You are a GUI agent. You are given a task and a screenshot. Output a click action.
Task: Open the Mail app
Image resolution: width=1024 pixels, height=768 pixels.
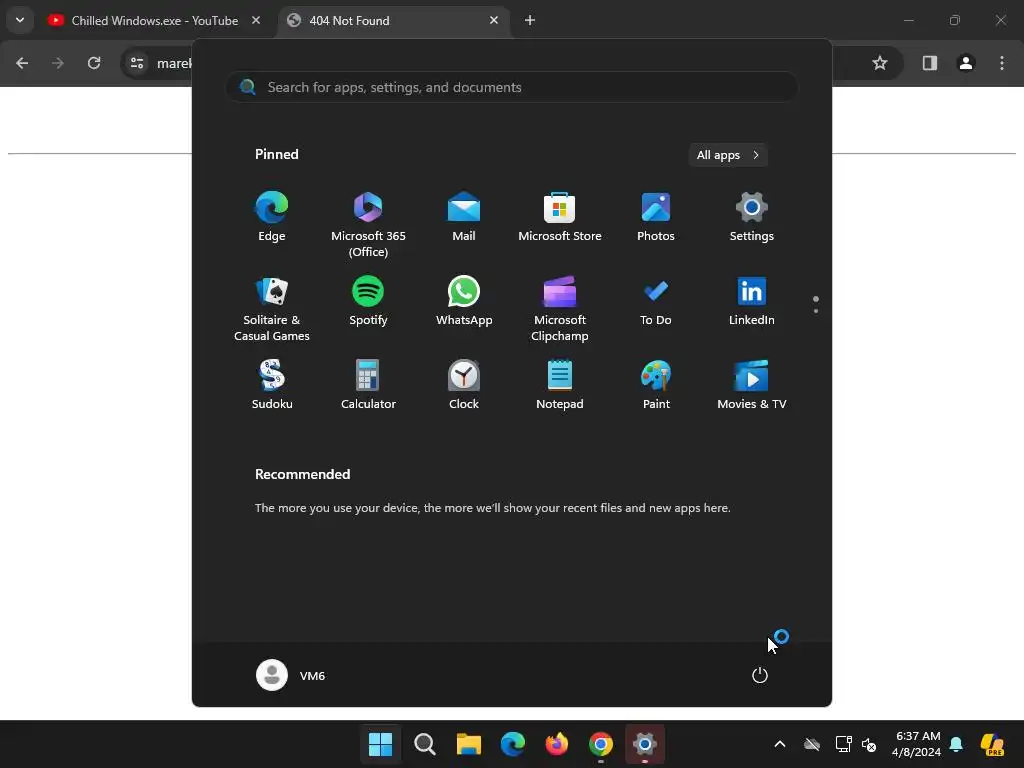[x=464, y=217]
